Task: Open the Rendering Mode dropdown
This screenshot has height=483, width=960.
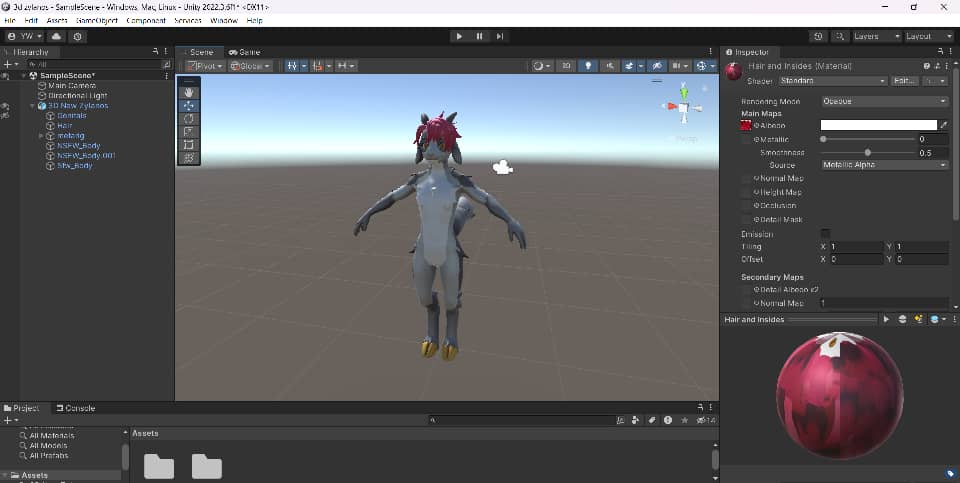Action: (884, 102)
